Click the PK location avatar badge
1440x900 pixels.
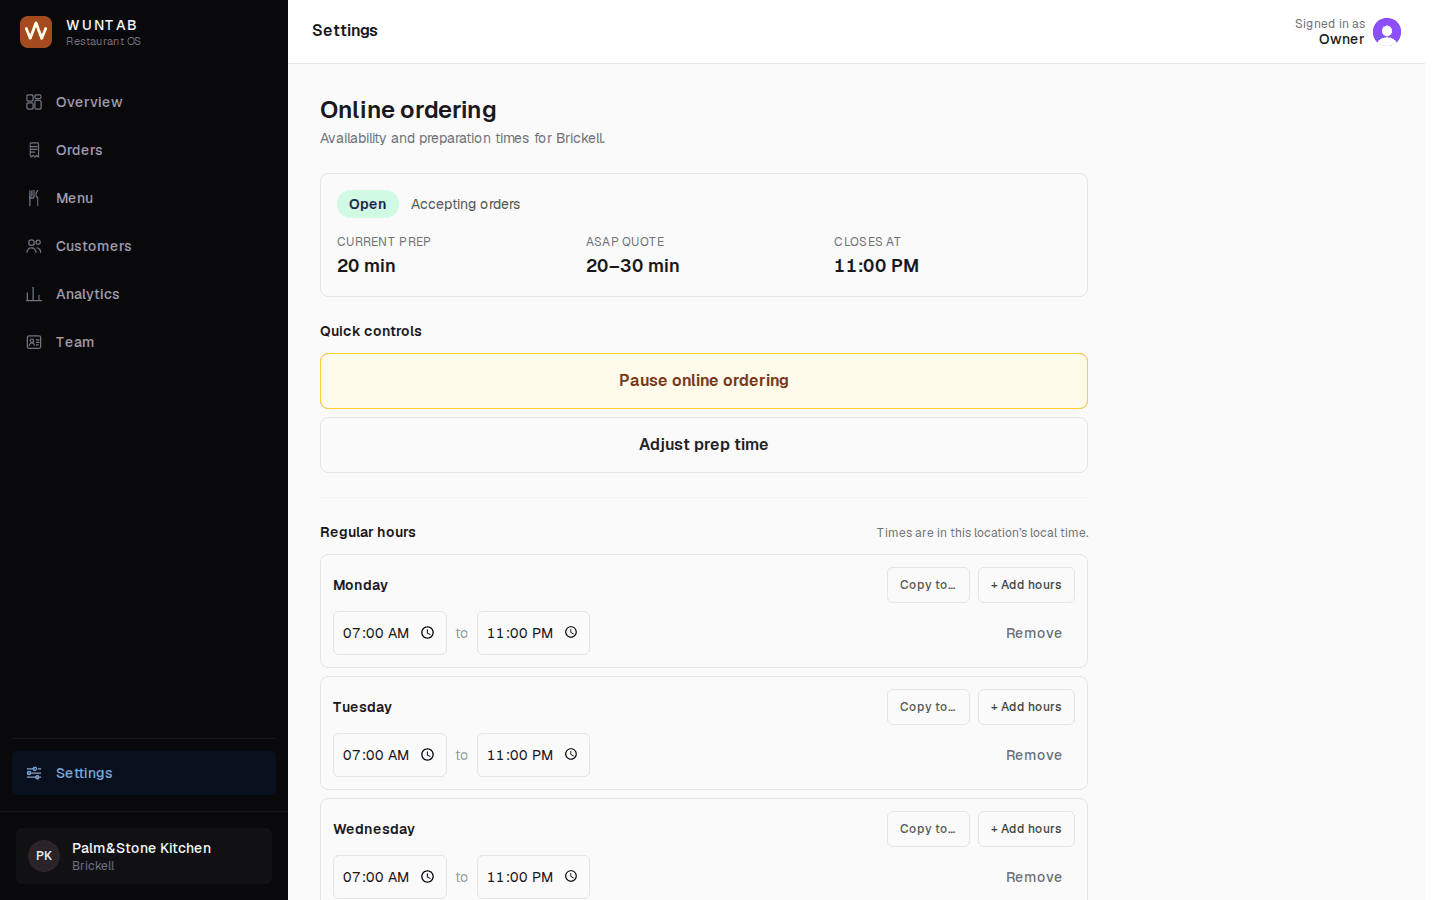pos(44,856)
